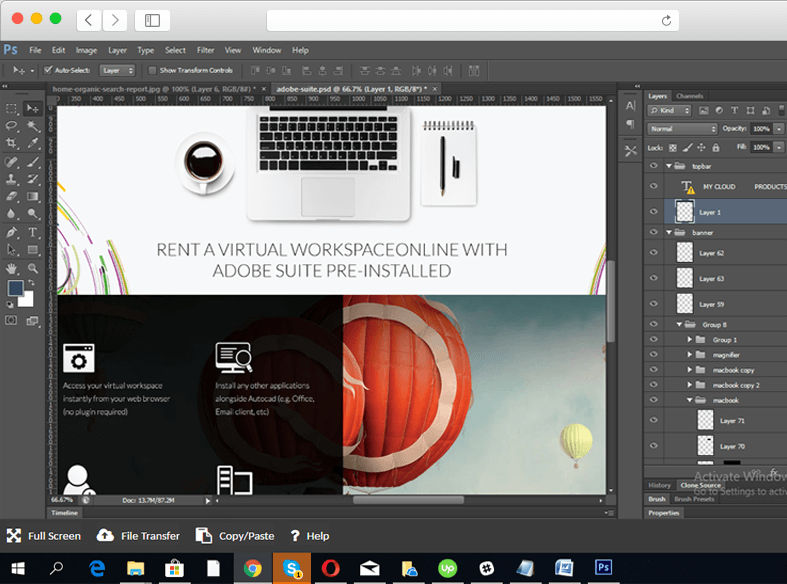Select the Eraser tool
Image resolution: width=787 pixels, height=584 pixels.
pyautogui.click(x=11, y=197)
